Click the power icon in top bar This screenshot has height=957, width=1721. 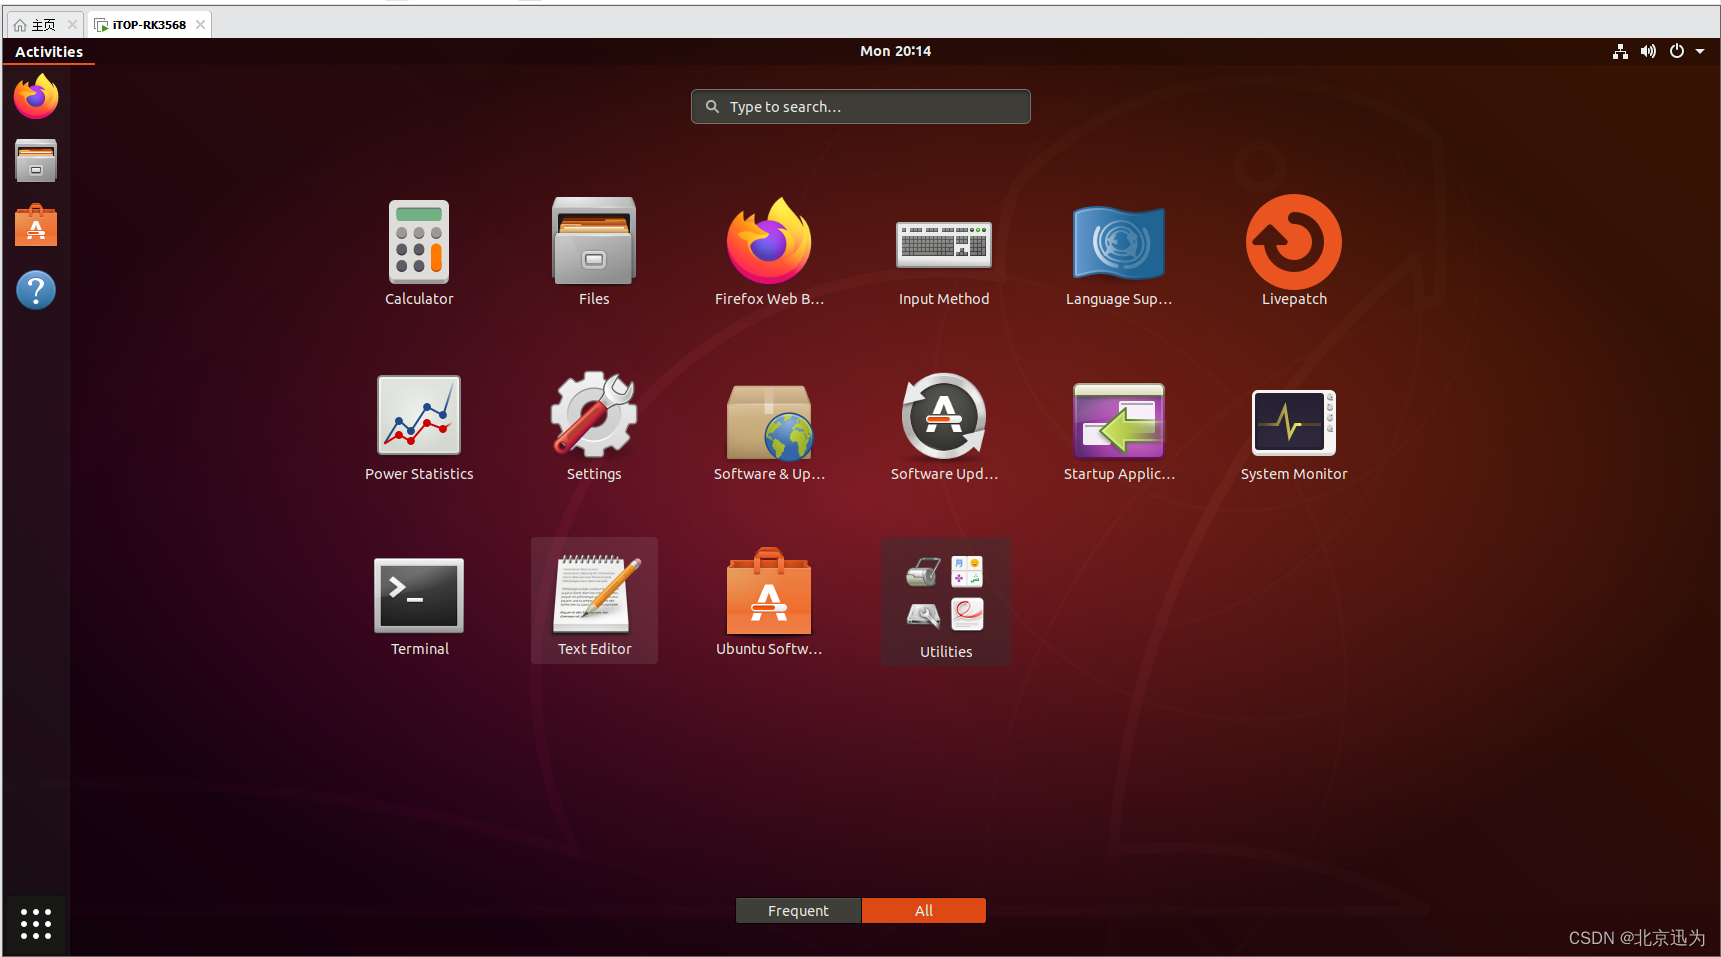1677,51
